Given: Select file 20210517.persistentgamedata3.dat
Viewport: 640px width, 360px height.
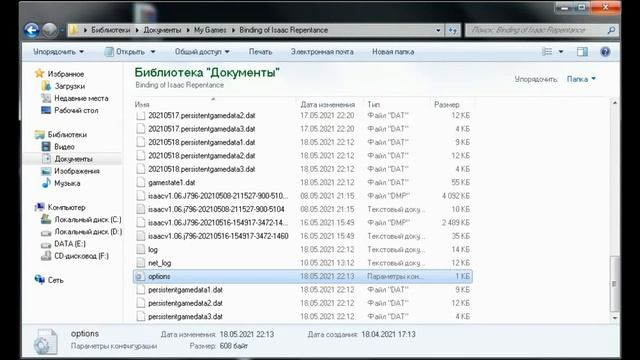Looking at the screenshot, I should tap(302, 129).
